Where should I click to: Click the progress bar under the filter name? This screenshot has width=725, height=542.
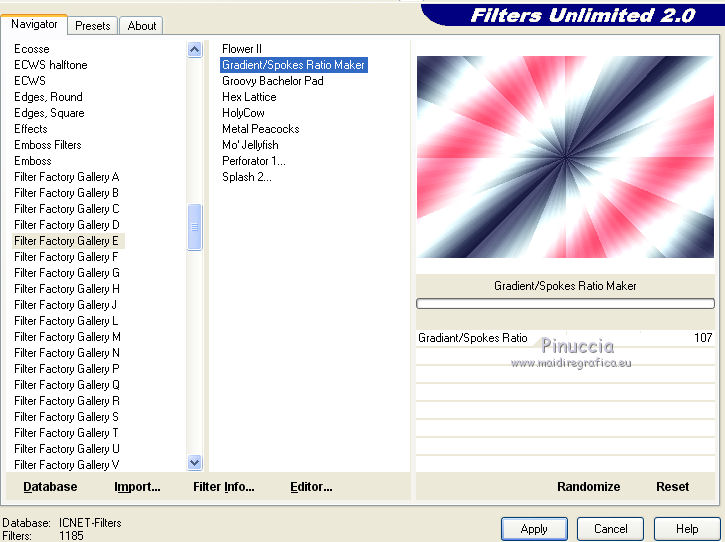click(x=565, y=303)
